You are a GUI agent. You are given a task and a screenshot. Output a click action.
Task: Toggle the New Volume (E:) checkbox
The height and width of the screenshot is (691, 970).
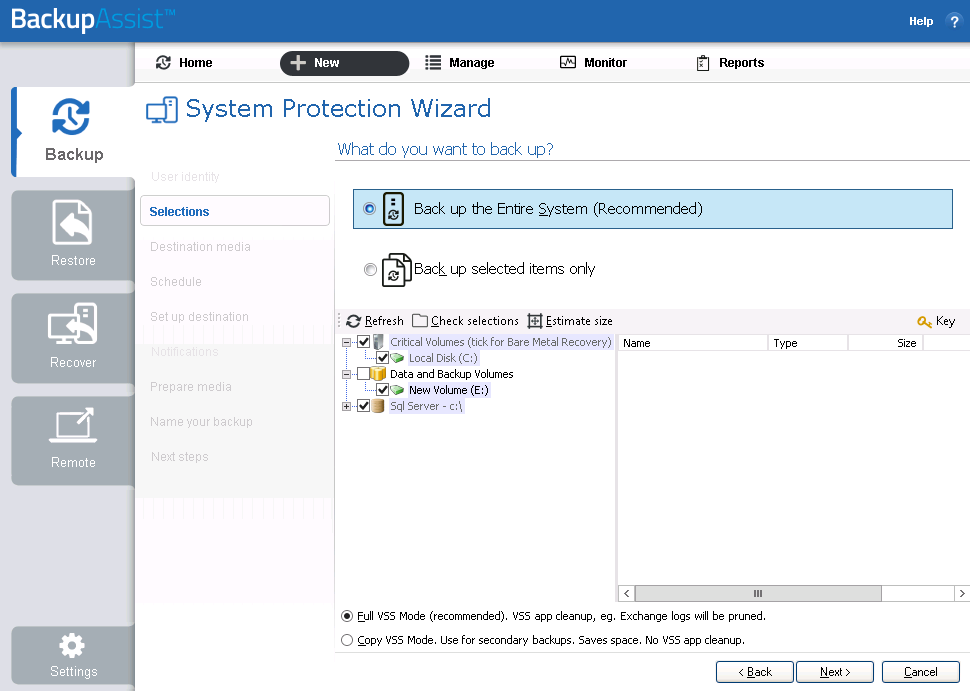(382, 390)
